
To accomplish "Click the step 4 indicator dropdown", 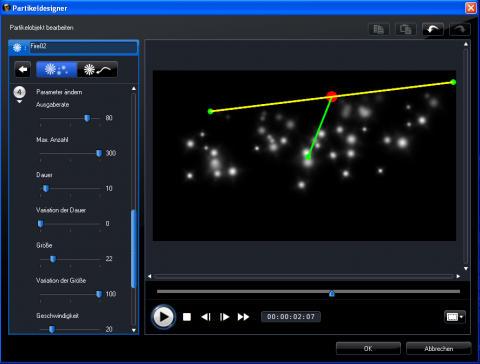I will (19, 95).
